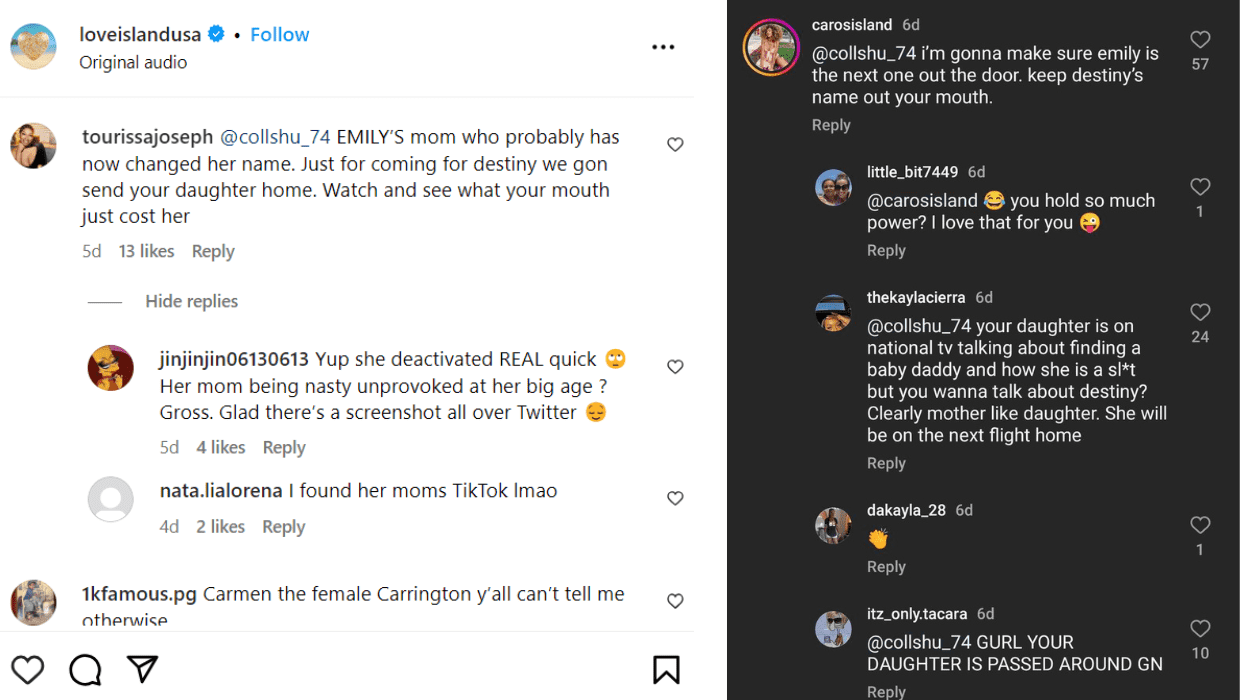Open the Original audio page
The height and width of the screenshot is (700, 1240).
(x=133, y=62)
